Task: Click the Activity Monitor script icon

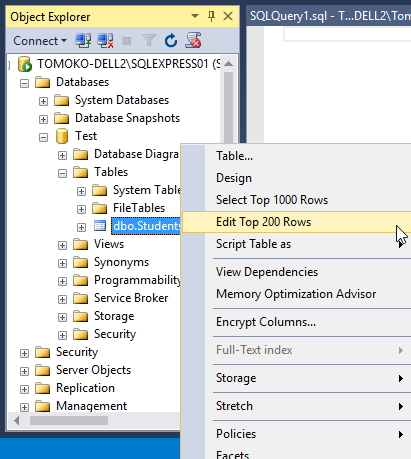Action: pos(194,40)
